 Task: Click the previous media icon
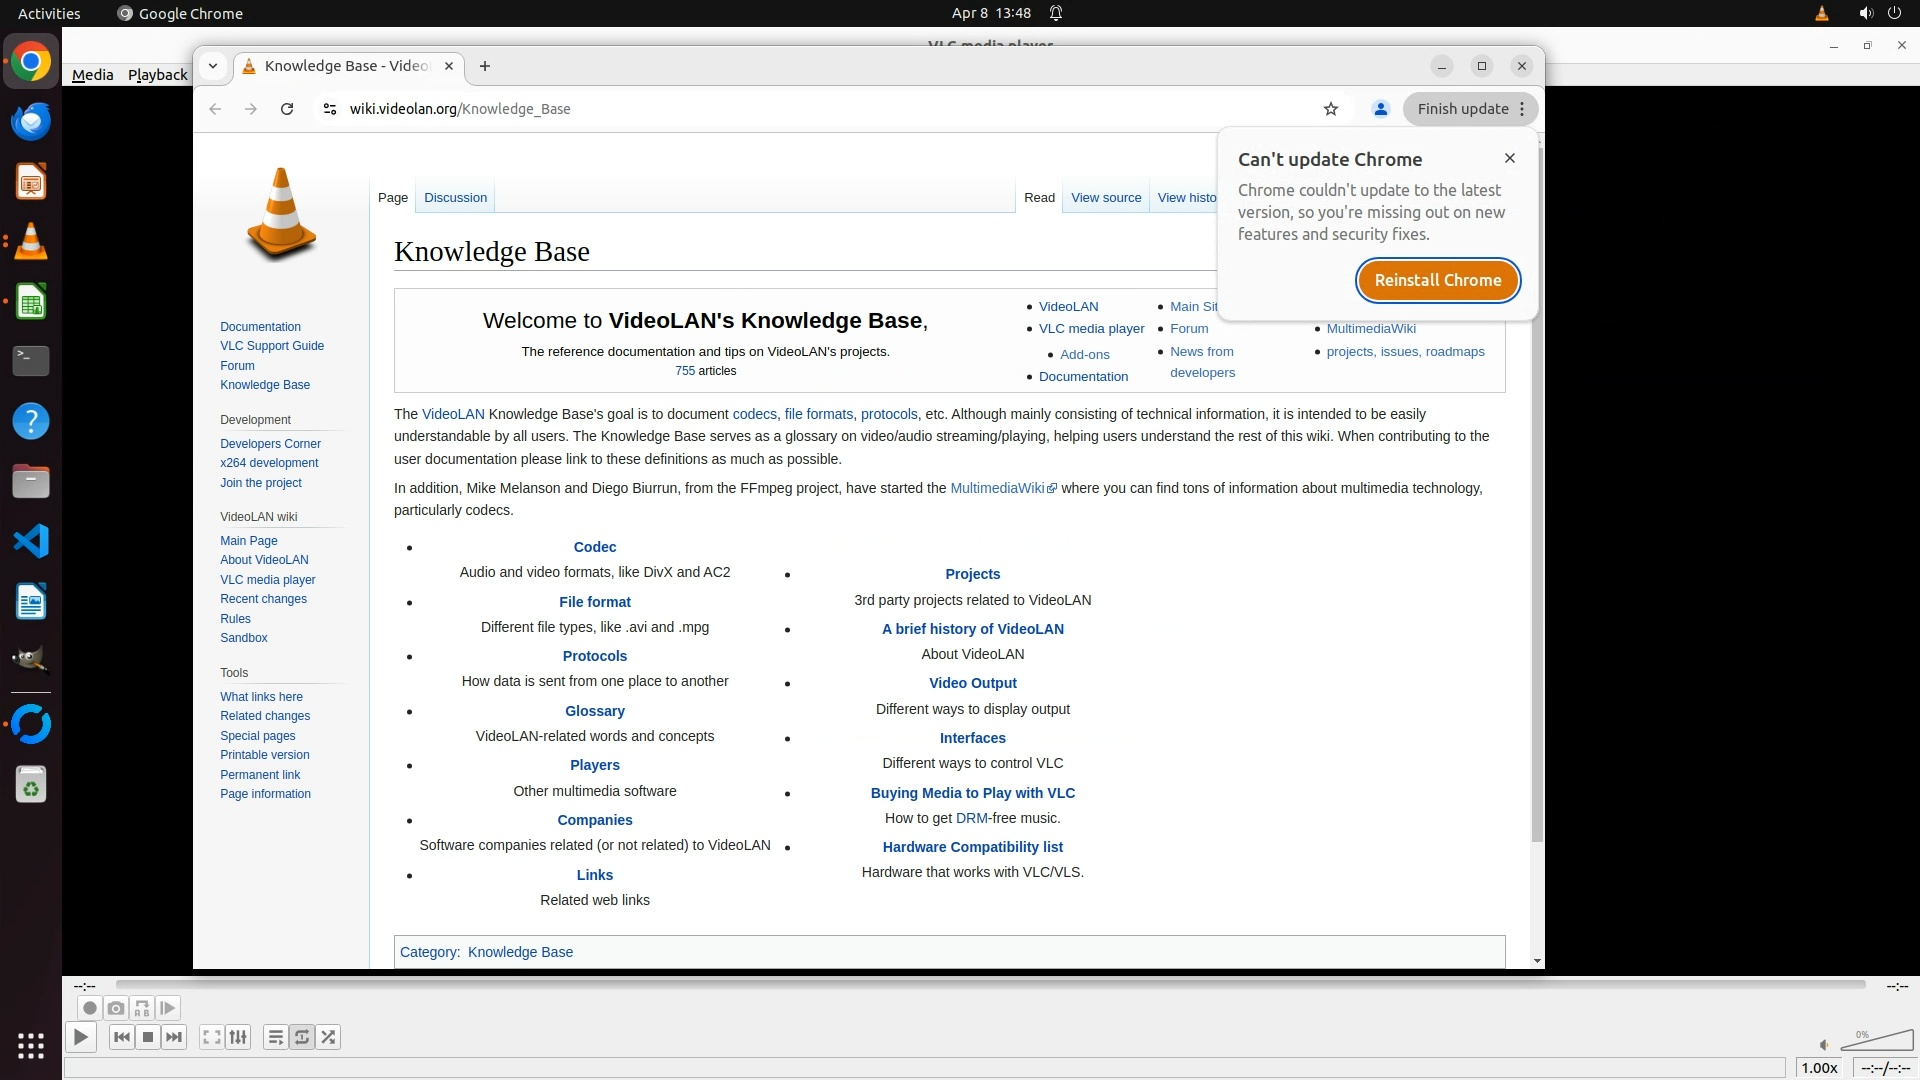pyautogui.click(x=122, y=1037)
